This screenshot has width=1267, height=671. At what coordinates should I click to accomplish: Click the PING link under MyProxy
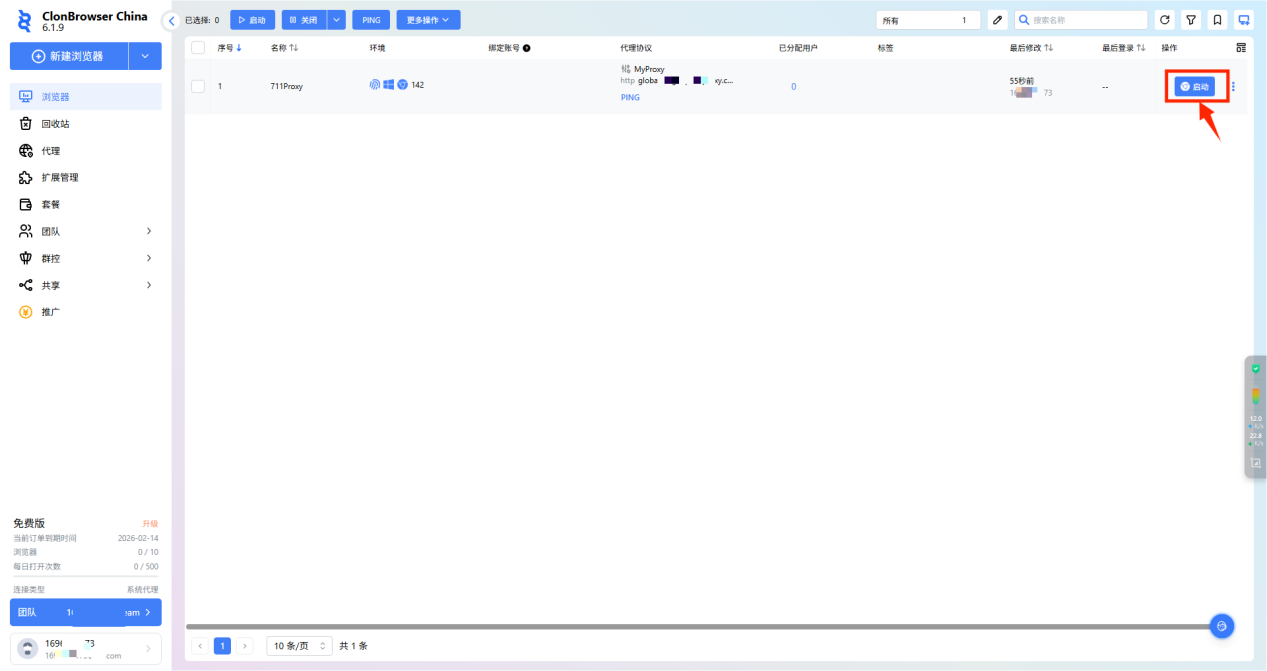[x=630, y=98]
